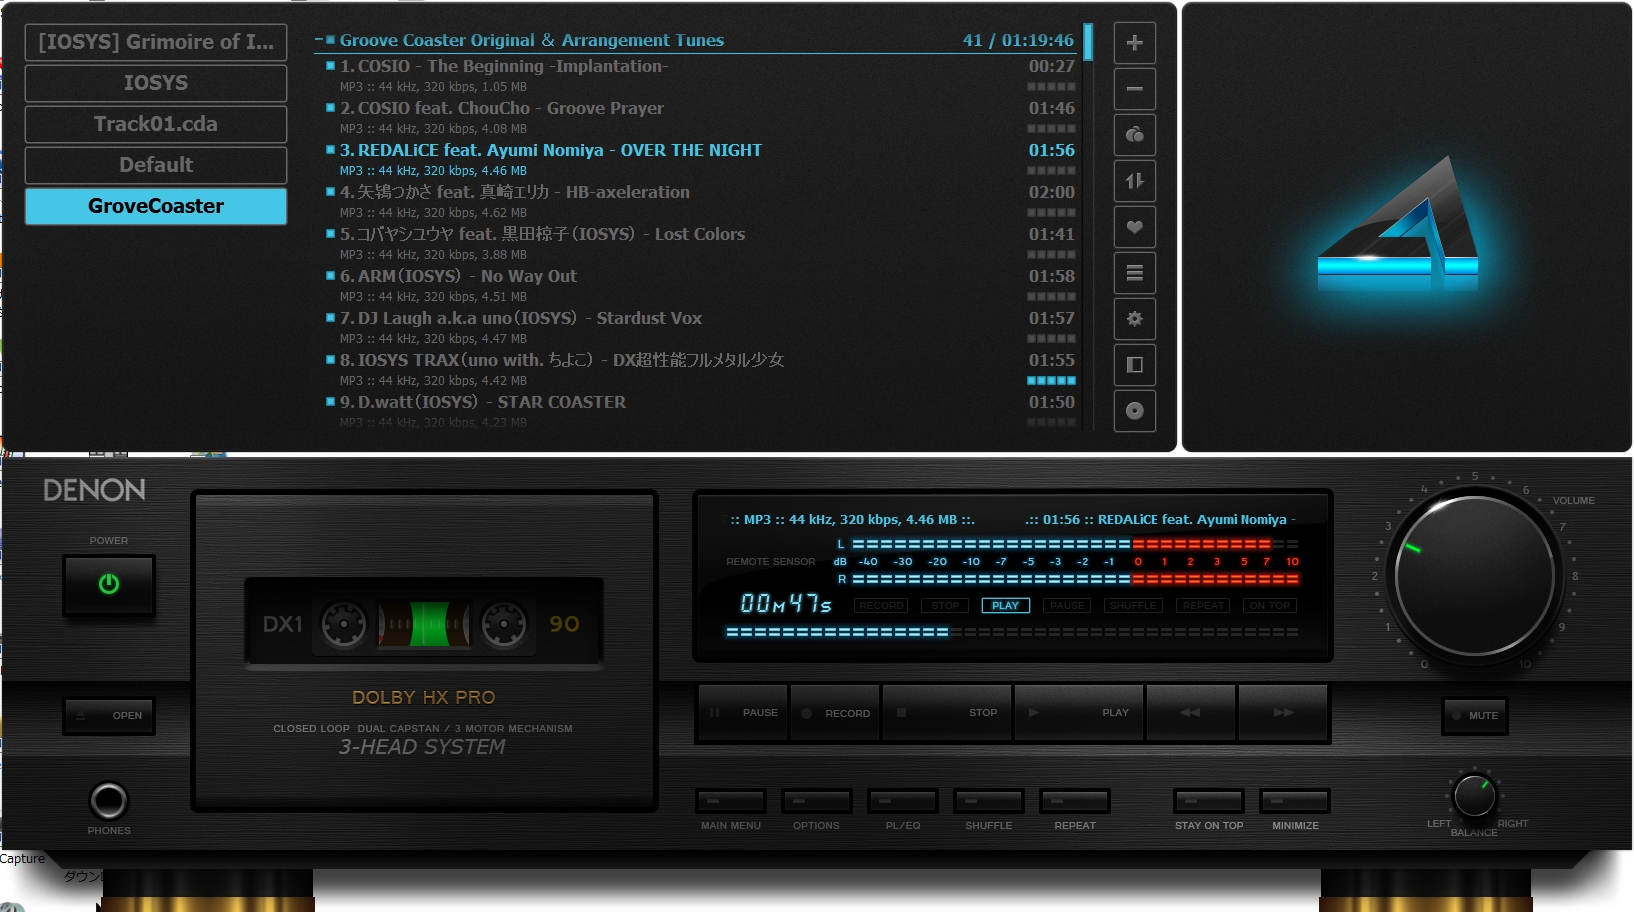1634x912 pixels.
Task: Switch to the Default playlist tab
Action: click(x=156, y=165)
